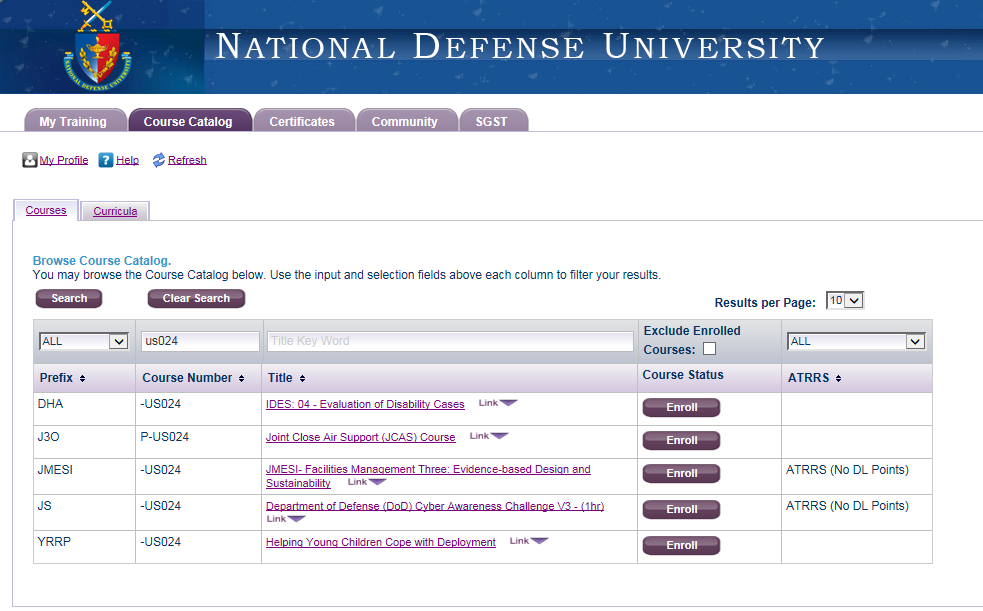Open the Prefix filter ALL dropdown
Screen dimensions: 983x611
84,342
